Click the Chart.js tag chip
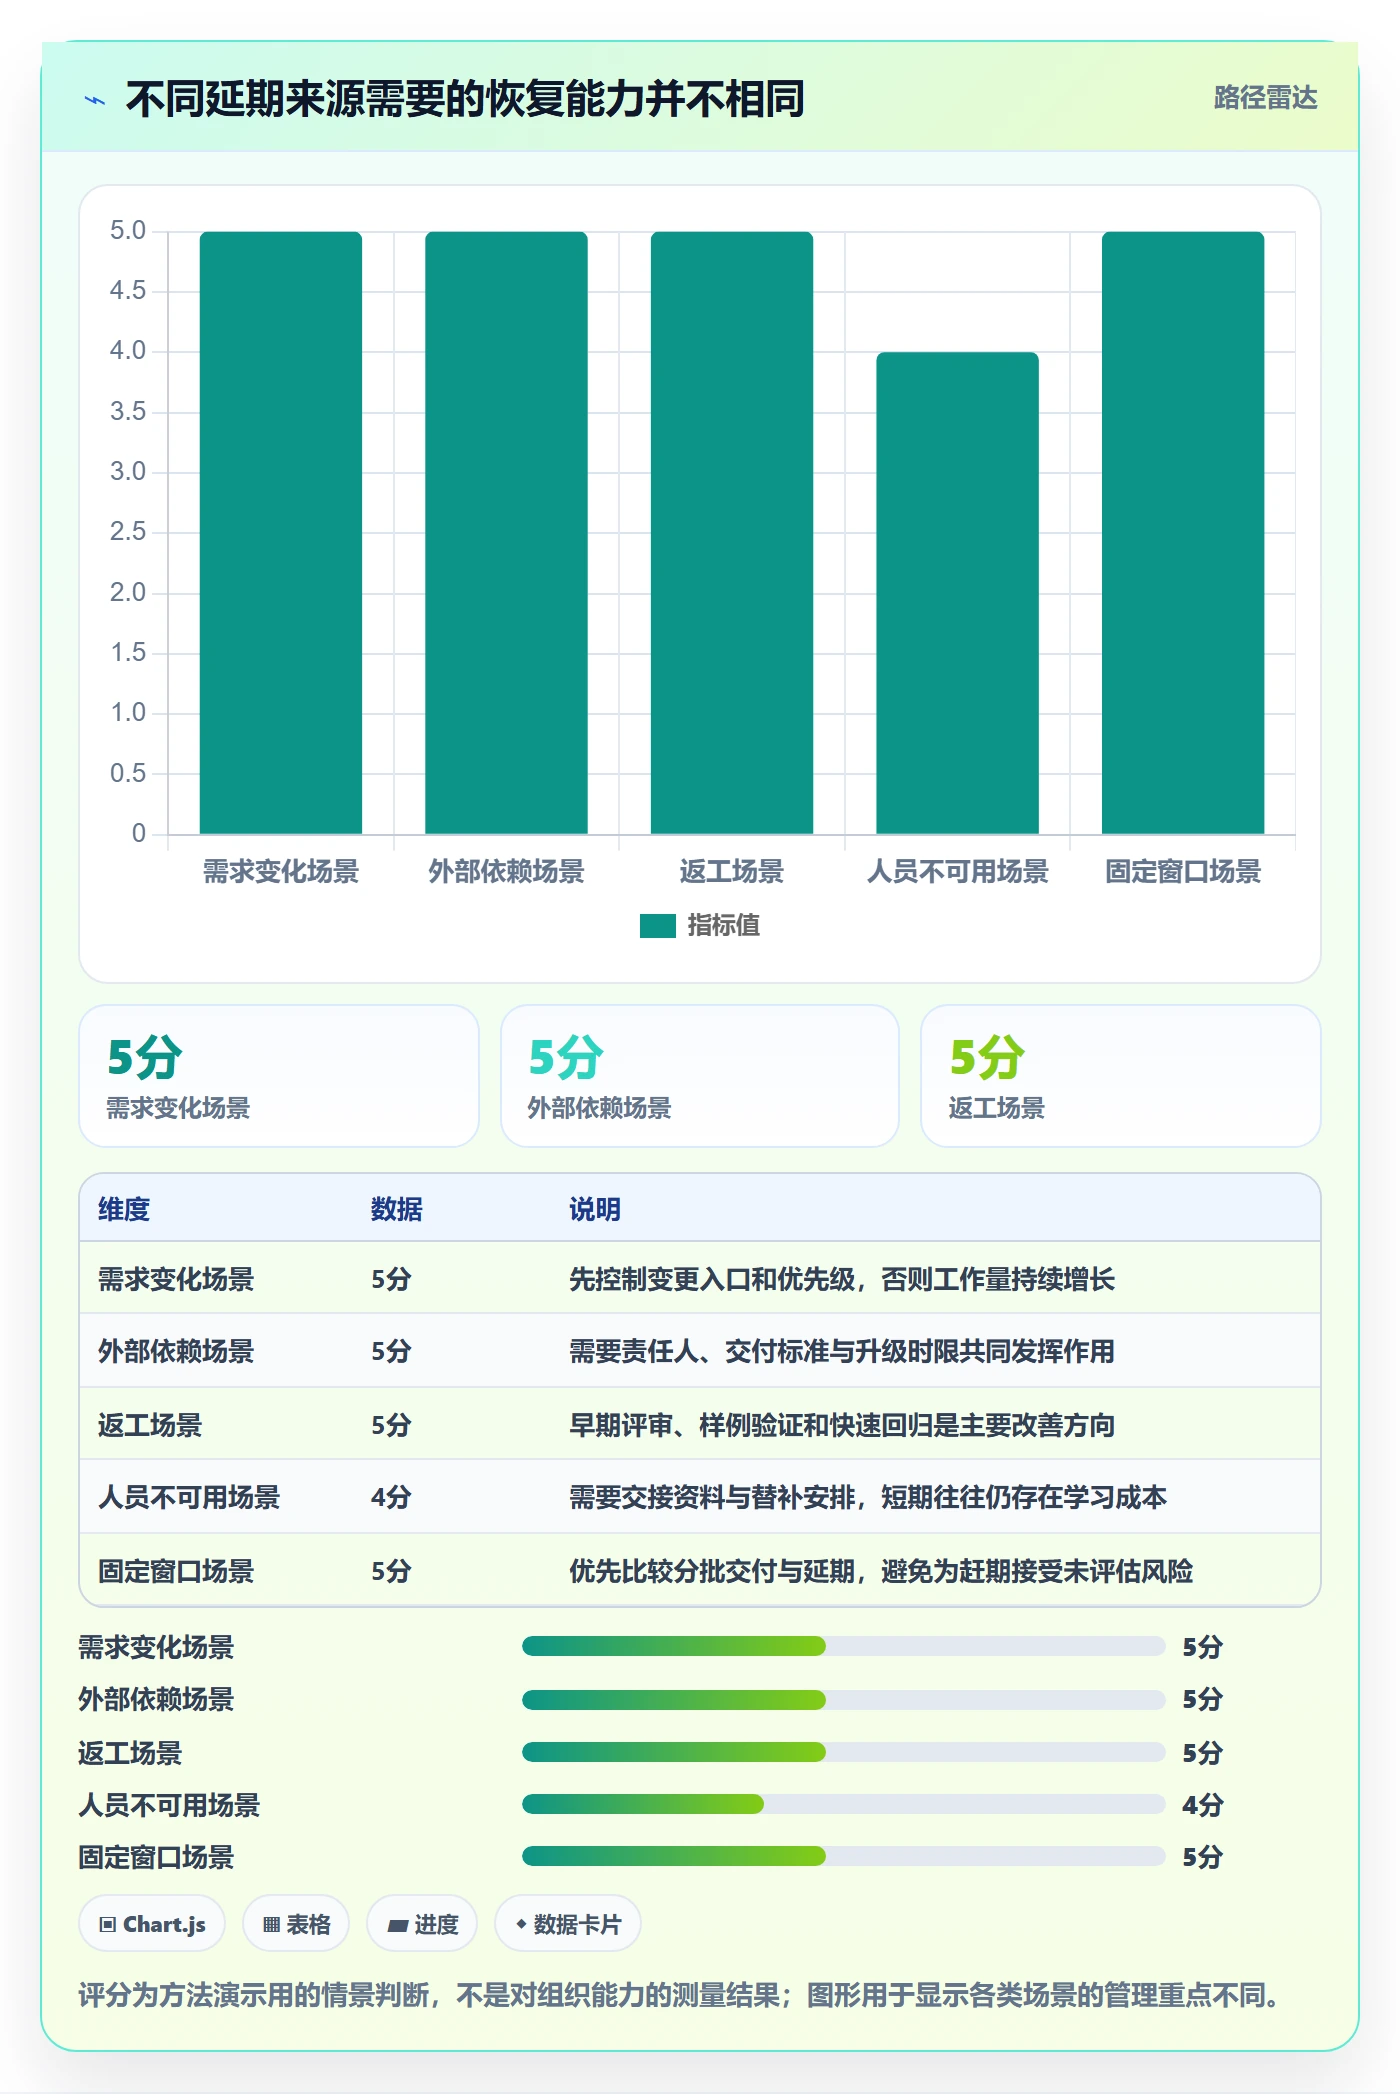Screen dimensions: 1400x2094 (x=152, y=1924)
